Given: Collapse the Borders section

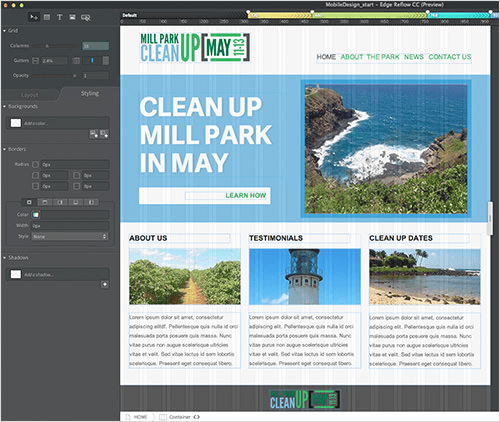Looking at the screenshot, I should (x=4, y=149).
